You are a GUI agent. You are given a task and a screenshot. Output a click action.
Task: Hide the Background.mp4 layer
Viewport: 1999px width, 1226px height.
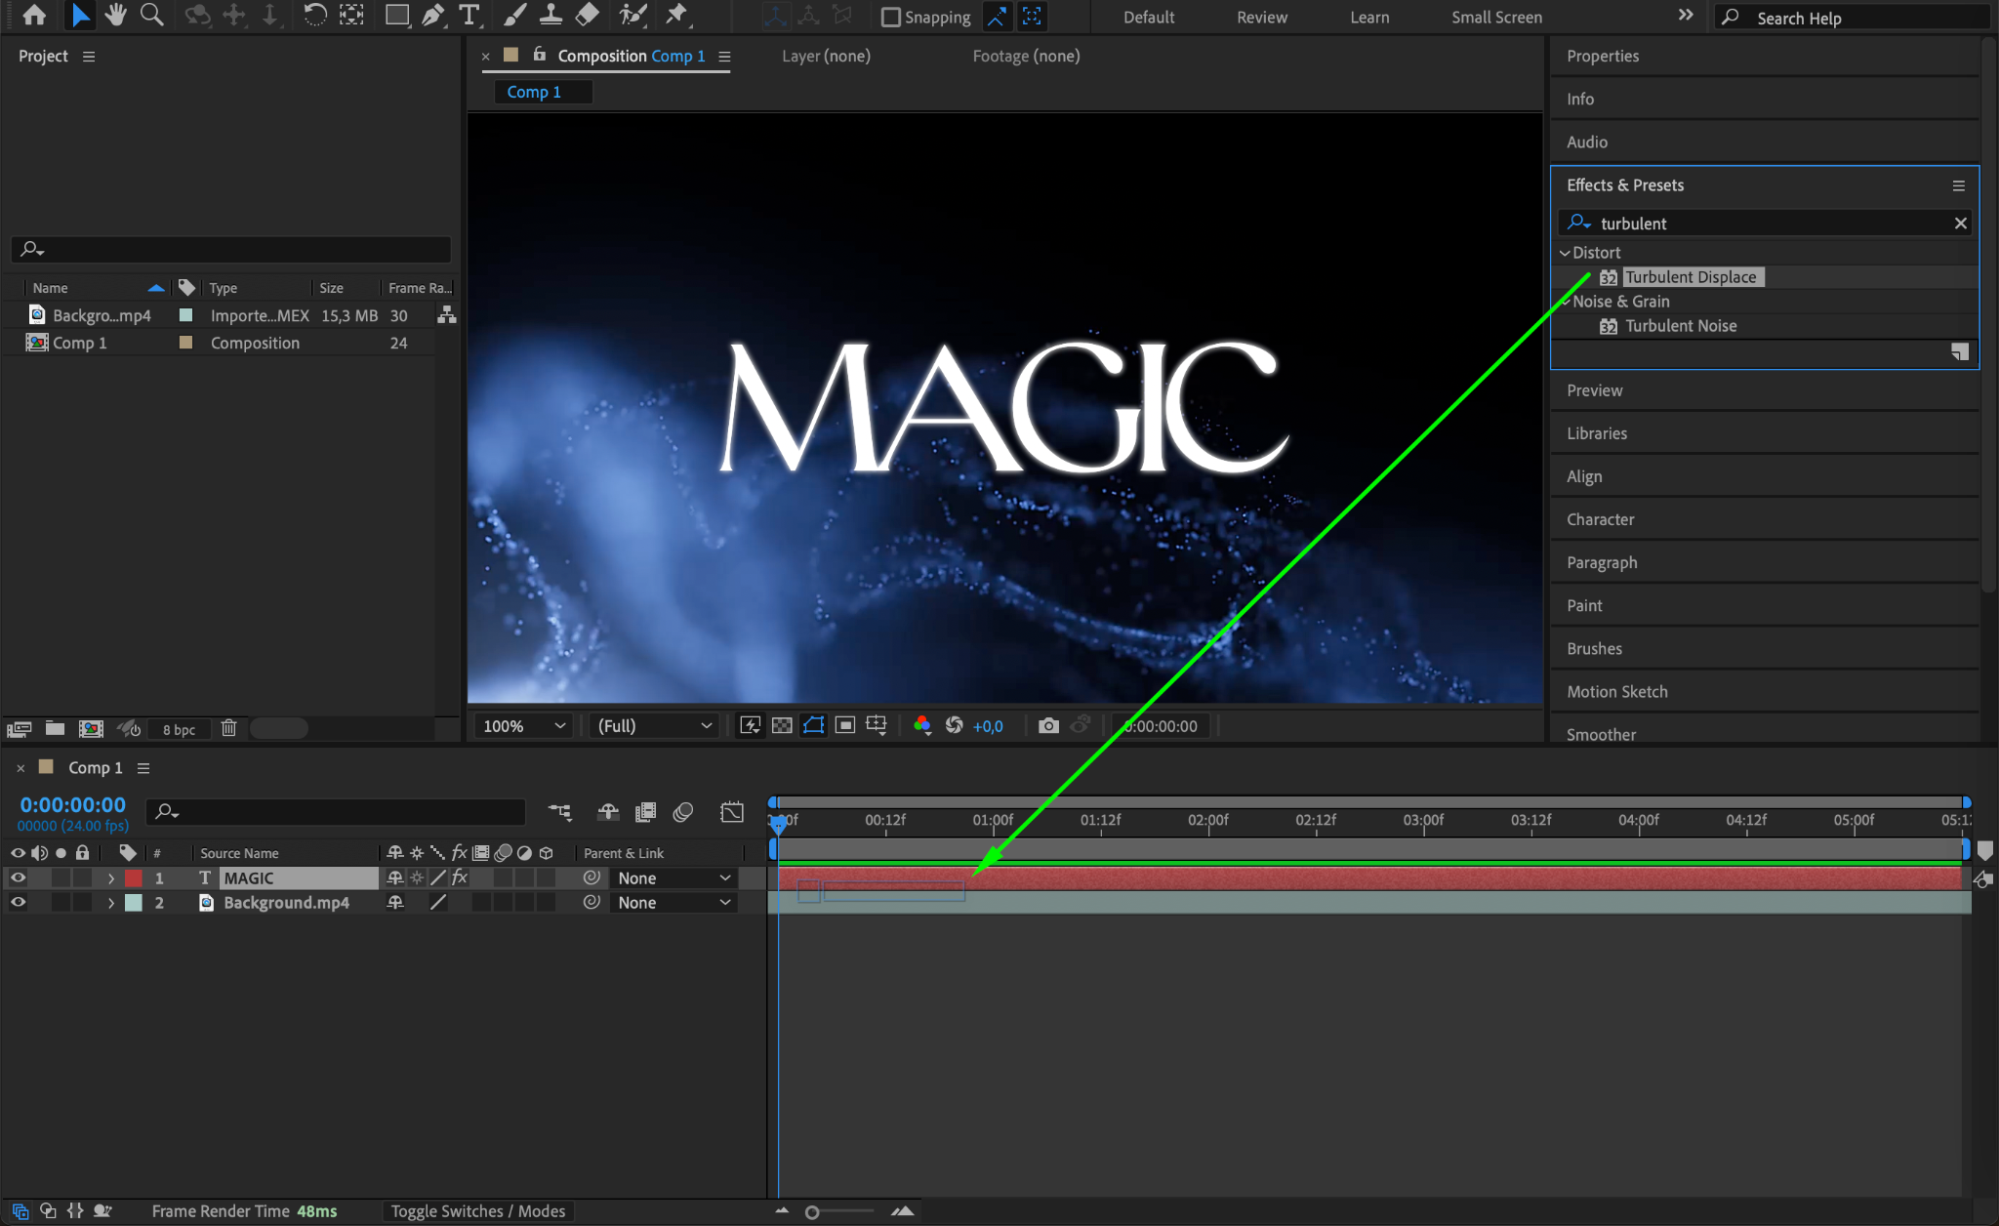click(18, 902)
